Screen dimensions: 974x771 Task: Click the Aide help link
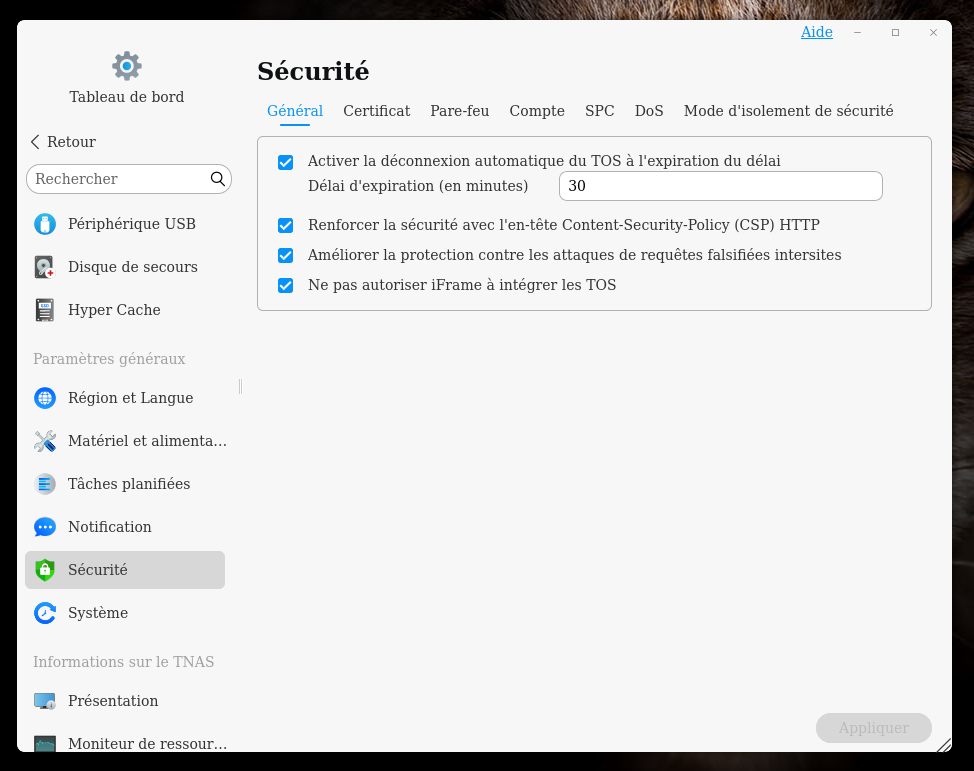tap(816, 32)
